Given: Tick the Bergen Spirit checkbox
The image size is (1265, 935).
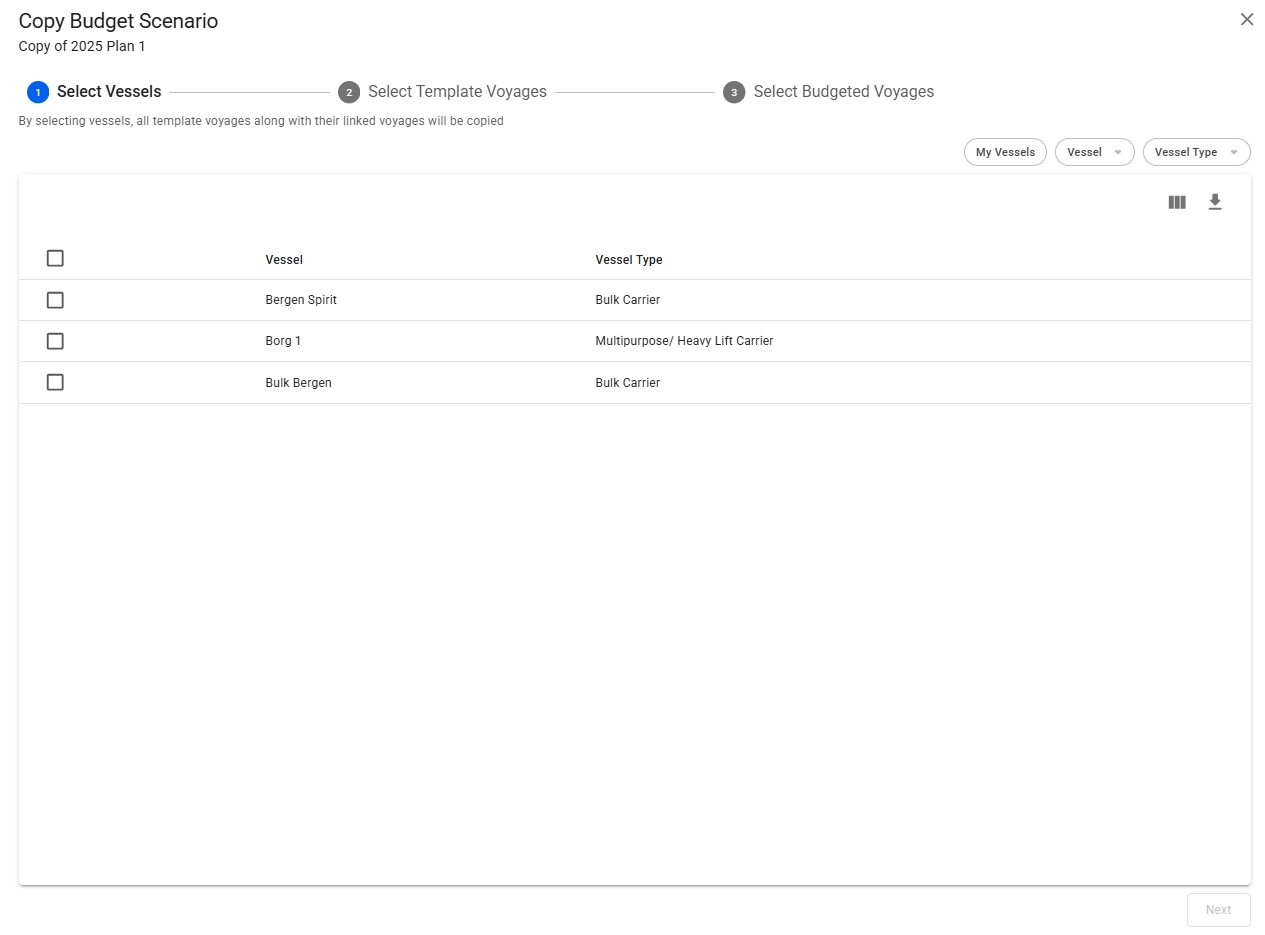Looking at the screenshot, I should click(55, 300).
